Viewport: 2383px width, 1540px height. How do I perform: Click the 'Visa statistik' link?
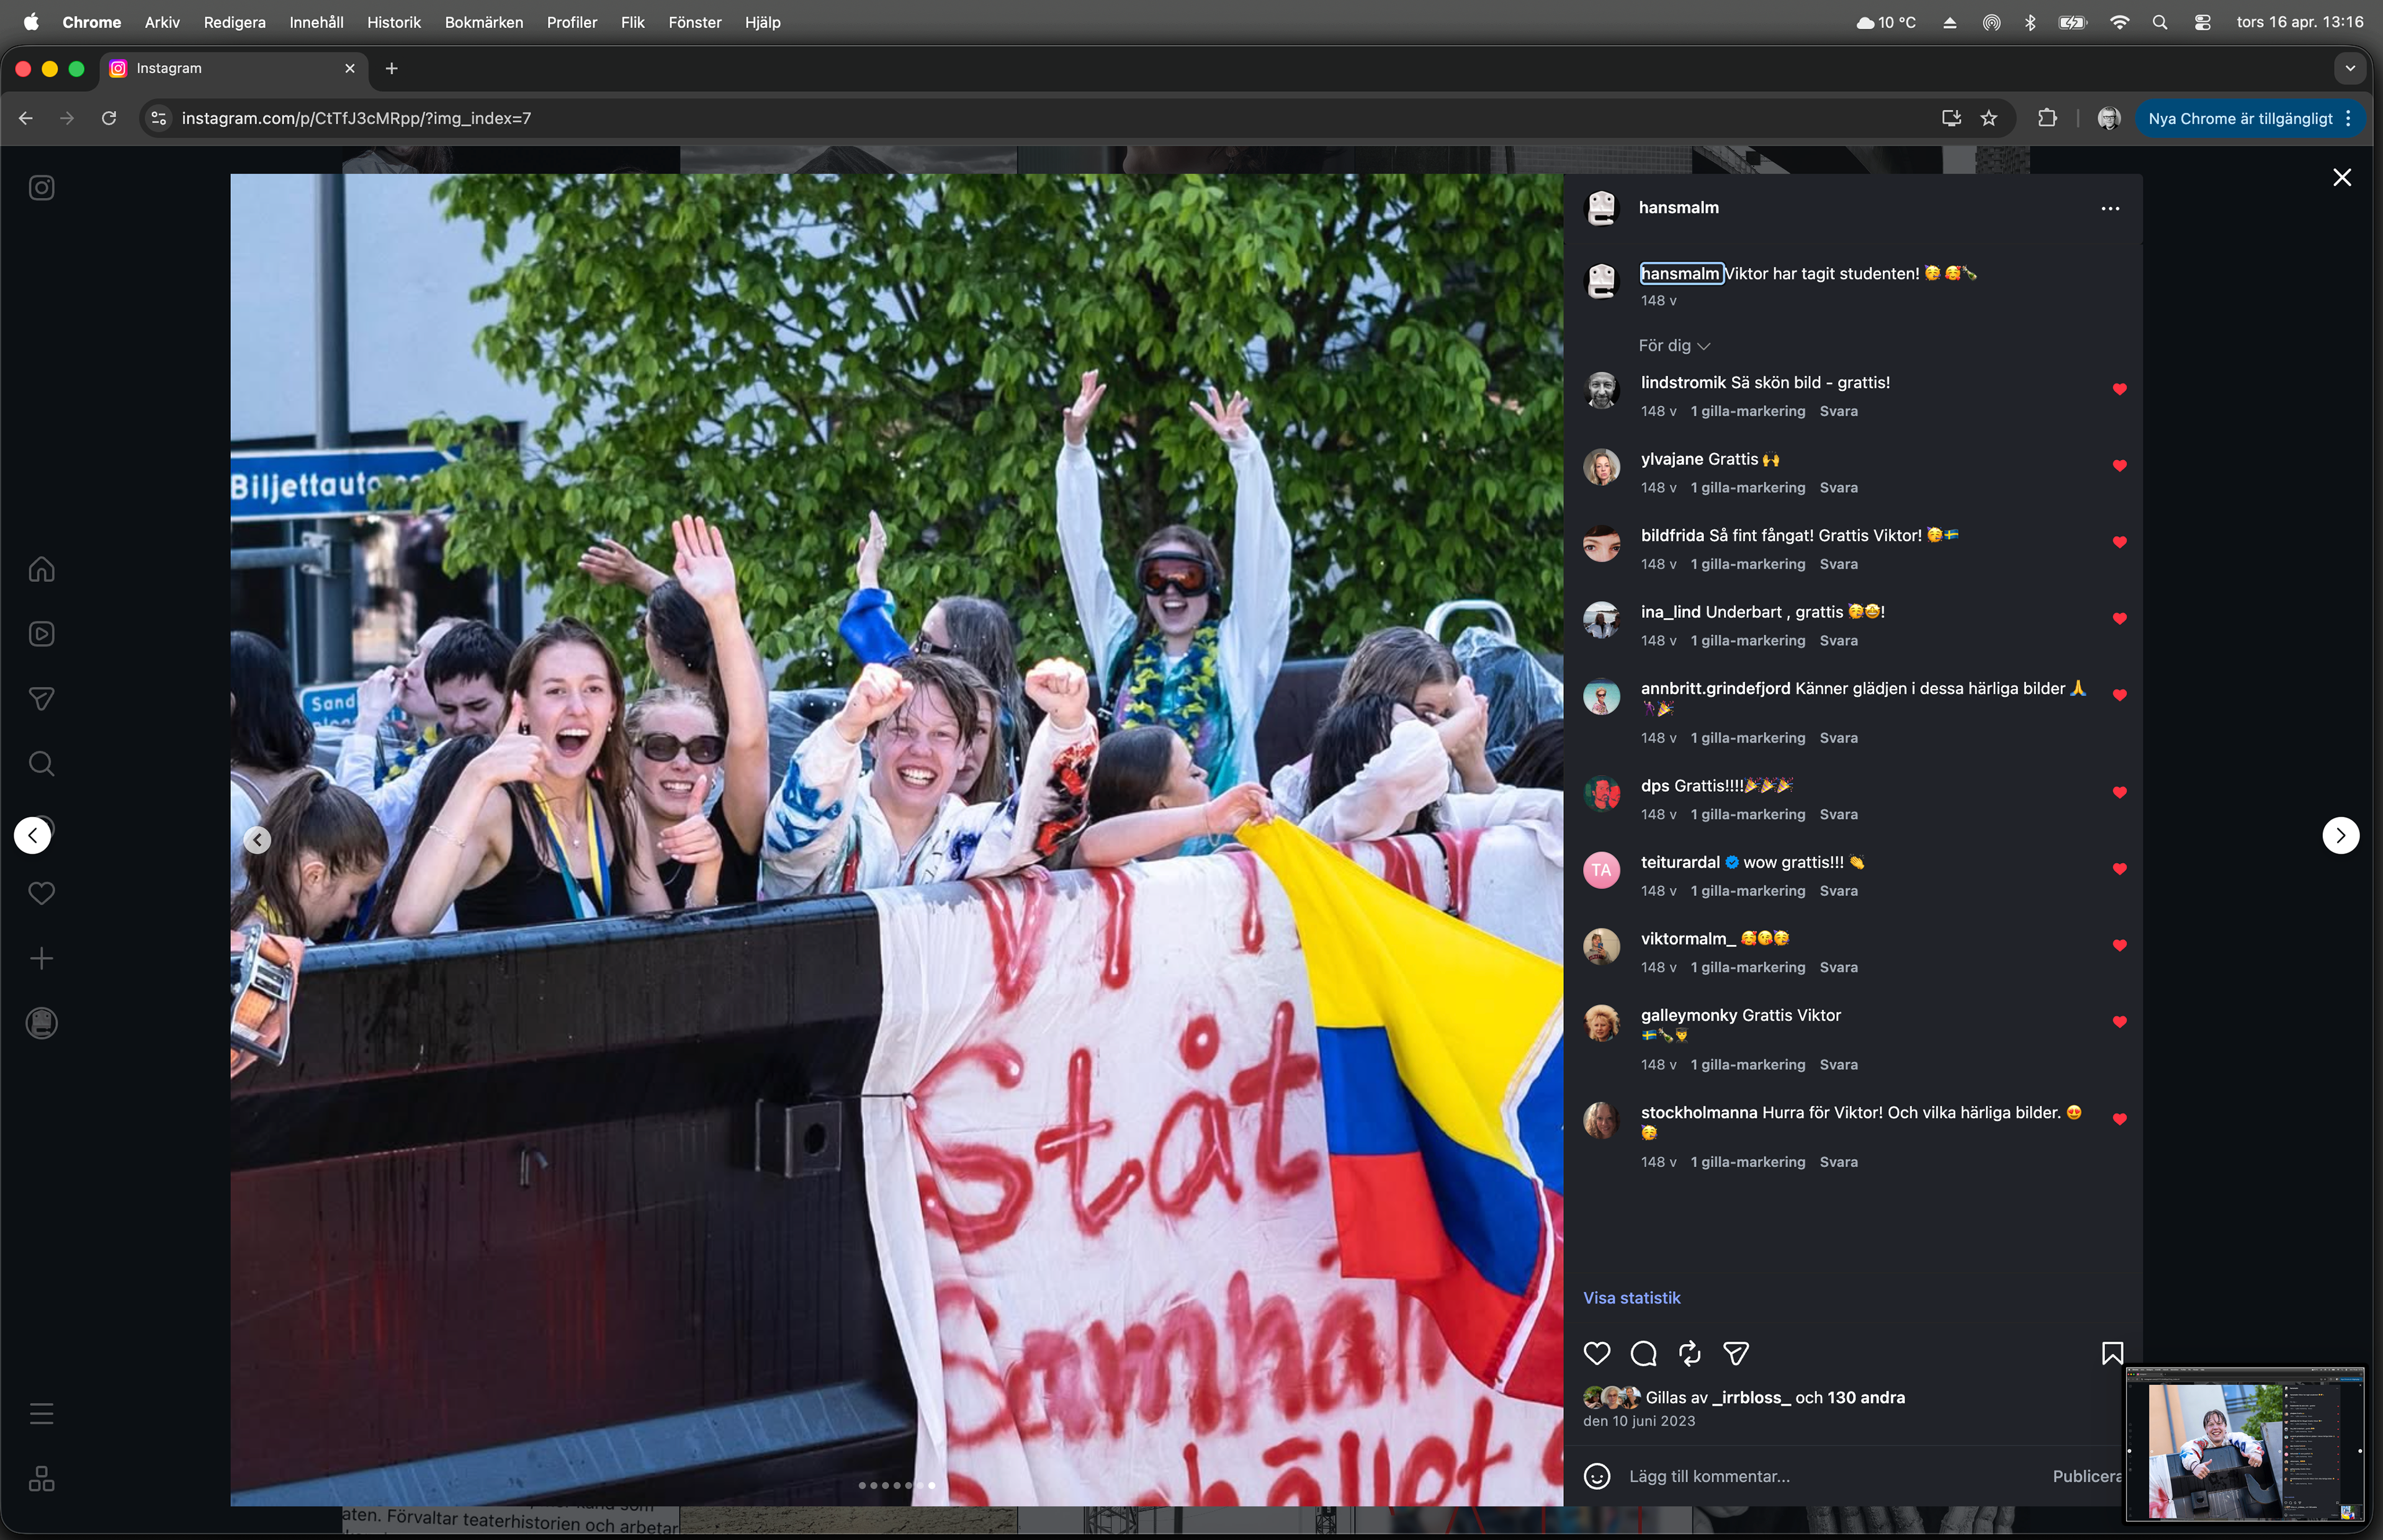[x=1631, y=1297]
